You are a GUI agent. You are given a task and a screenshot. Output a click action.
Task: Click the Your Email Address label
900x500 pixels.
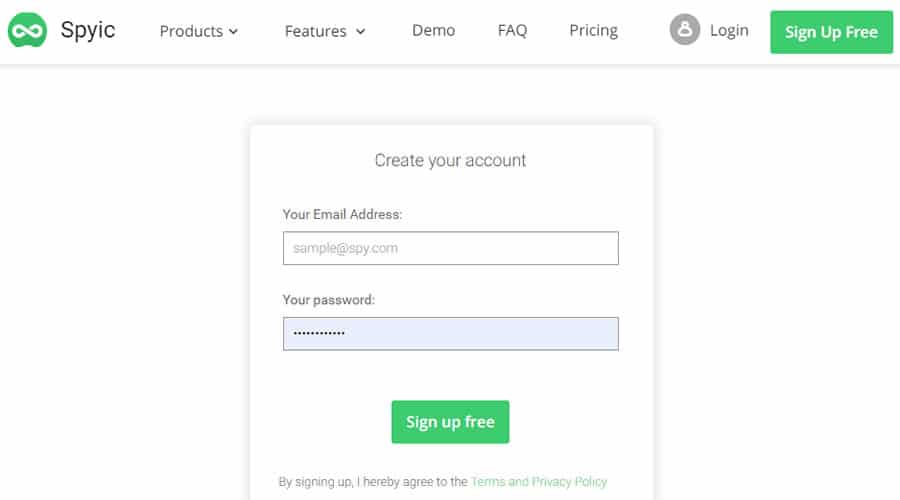(342, 214)
